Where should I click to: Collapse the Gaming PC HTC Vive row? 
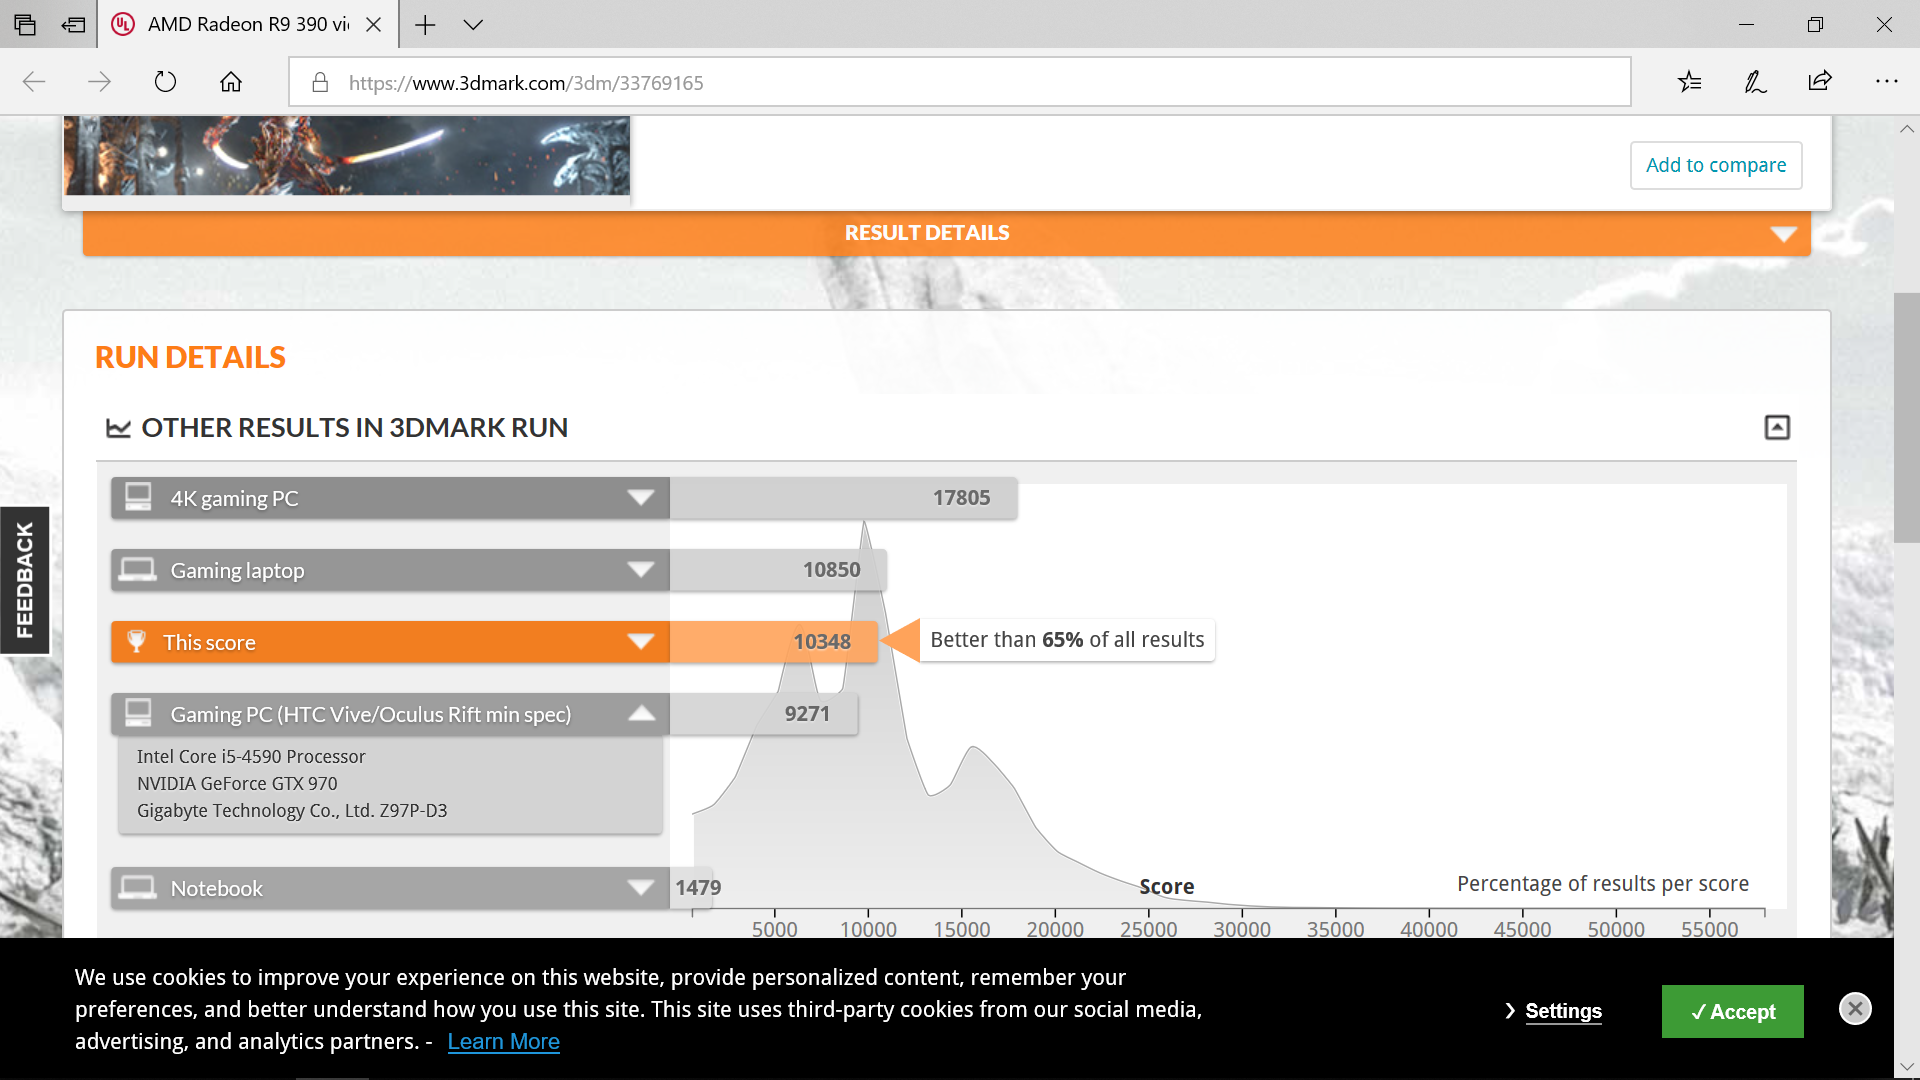[641, 714]
